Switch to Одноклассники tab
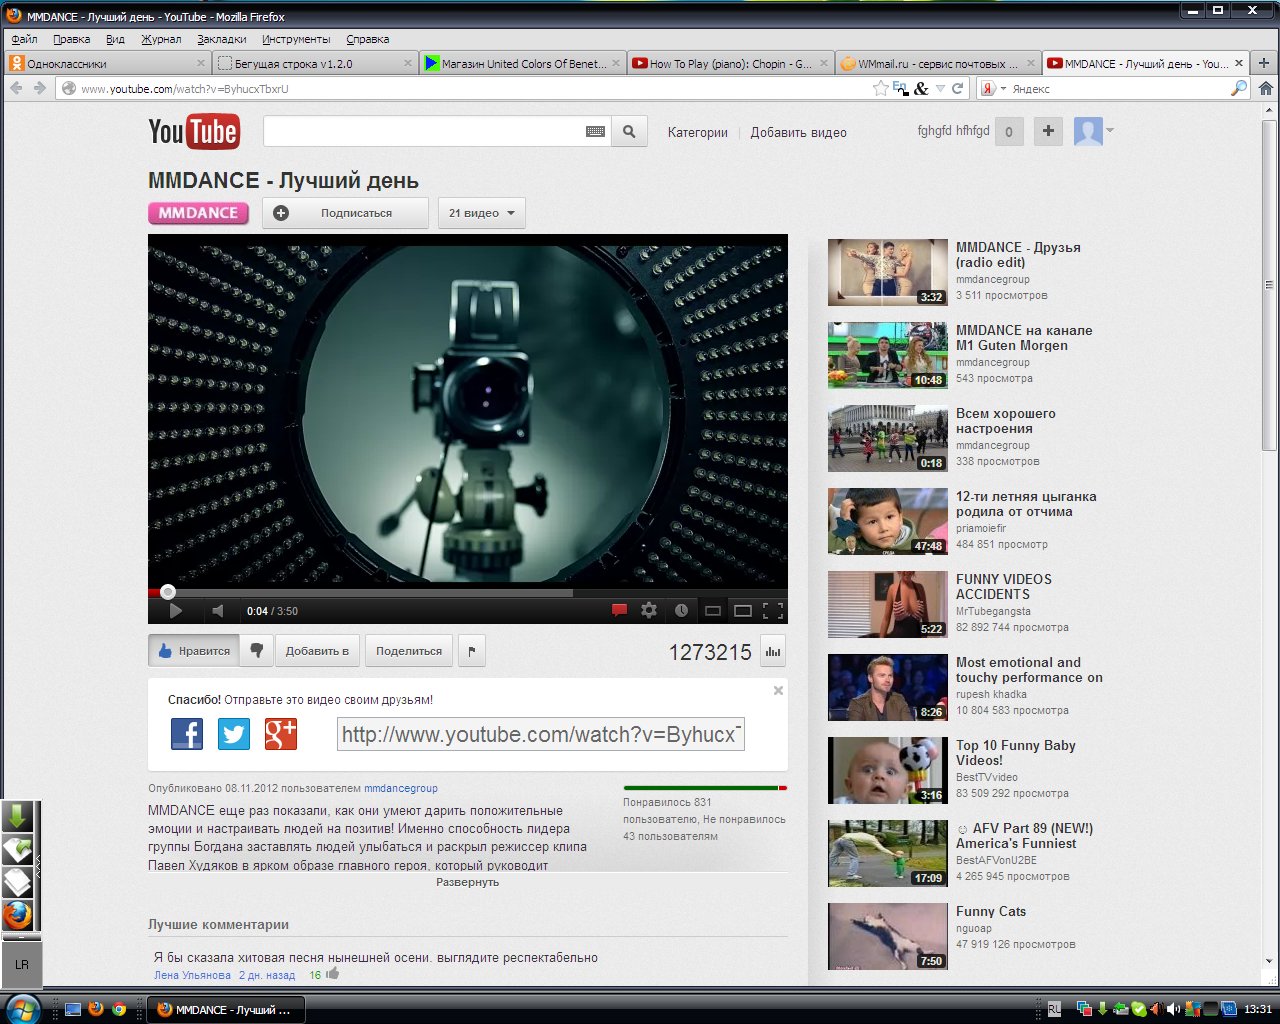 coord(106,63)
